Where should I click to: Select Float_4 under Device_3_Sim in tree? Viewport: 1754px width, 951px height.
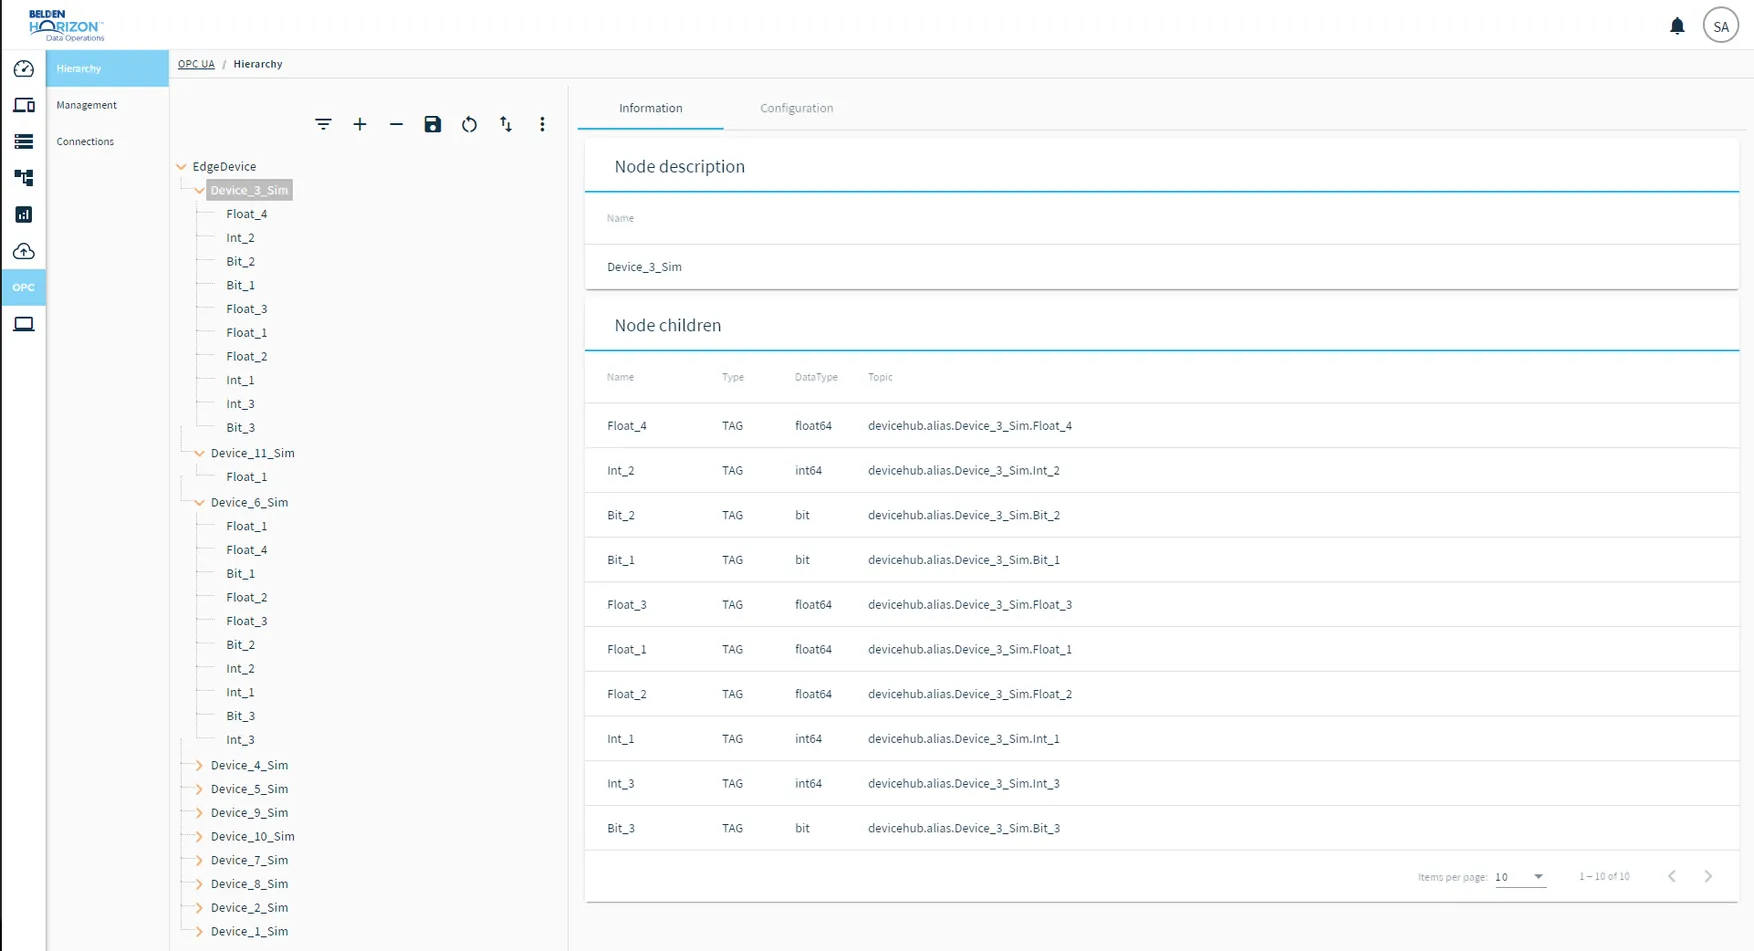coord(246,214)
